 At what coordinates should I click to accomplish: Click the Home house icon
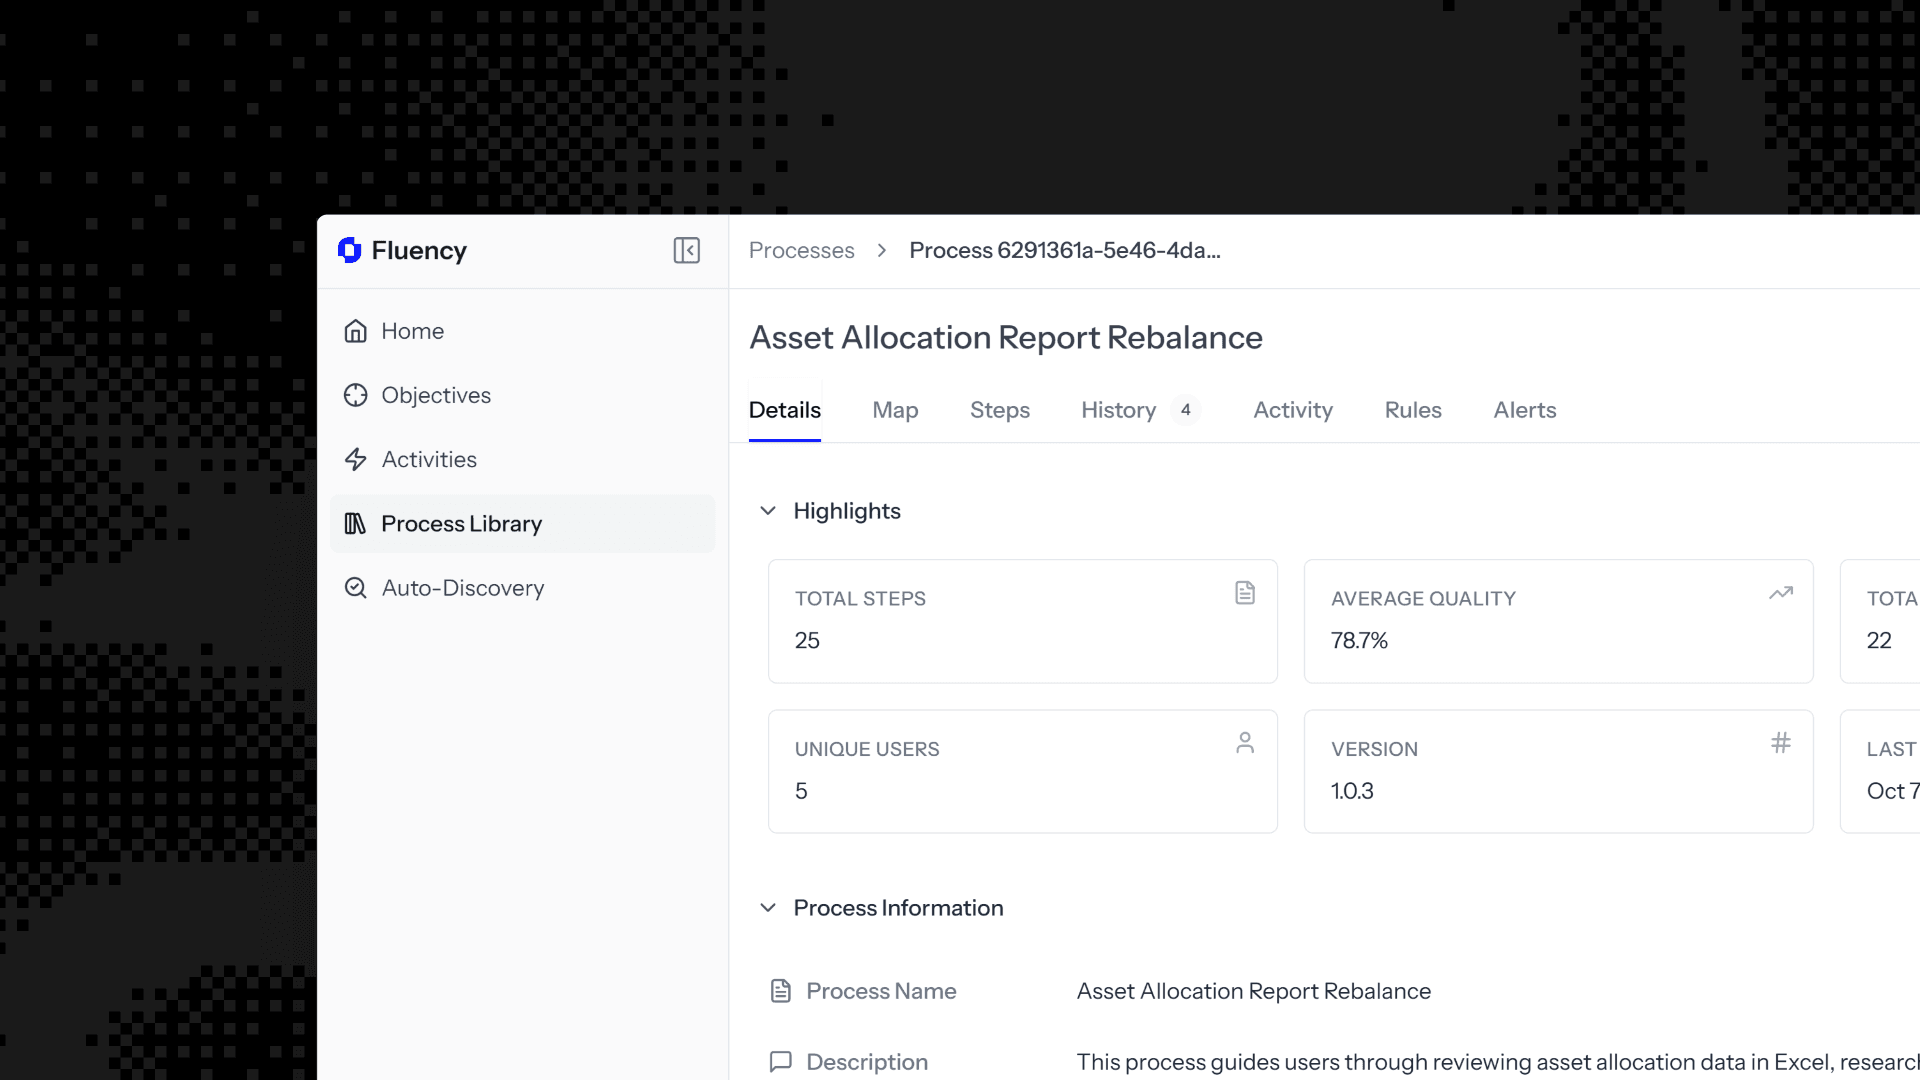355,331
